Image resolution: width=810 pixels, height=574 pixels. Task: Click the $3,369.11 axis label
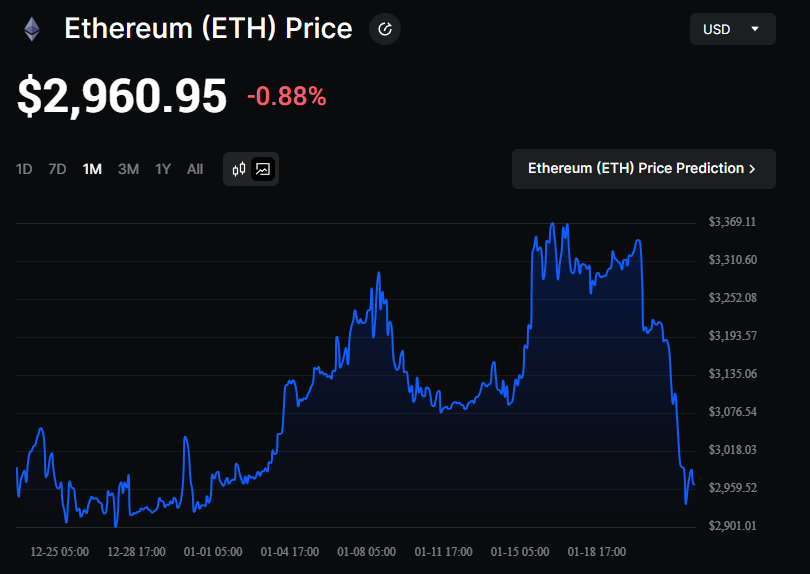[x=732, y=222]
